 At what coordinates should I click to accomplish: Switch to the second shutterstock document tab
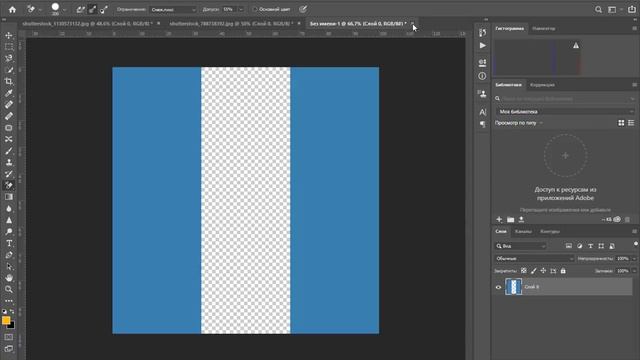coord(231,24)
